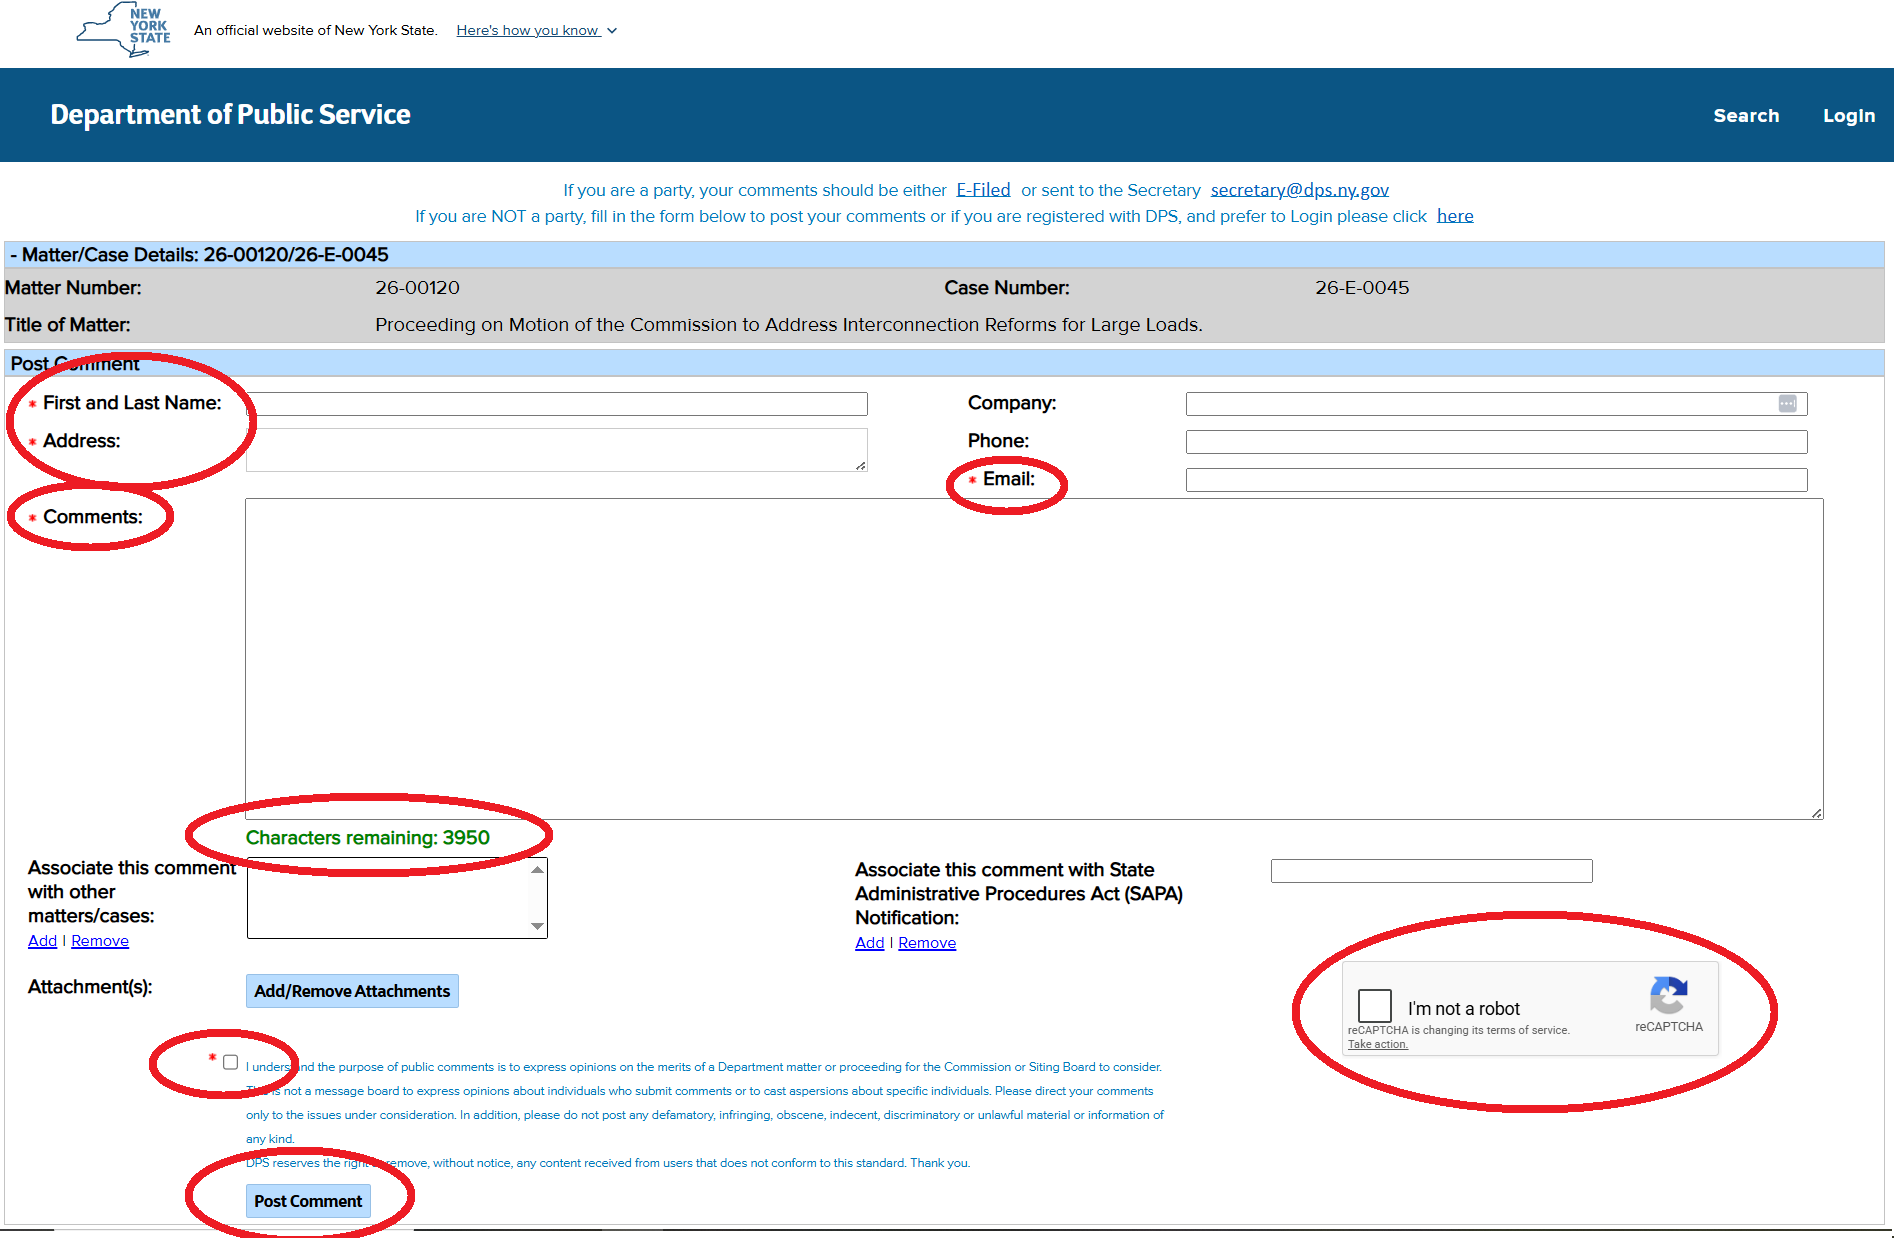
Task: Click inside the Comments text area
Action: [1033, 658]
